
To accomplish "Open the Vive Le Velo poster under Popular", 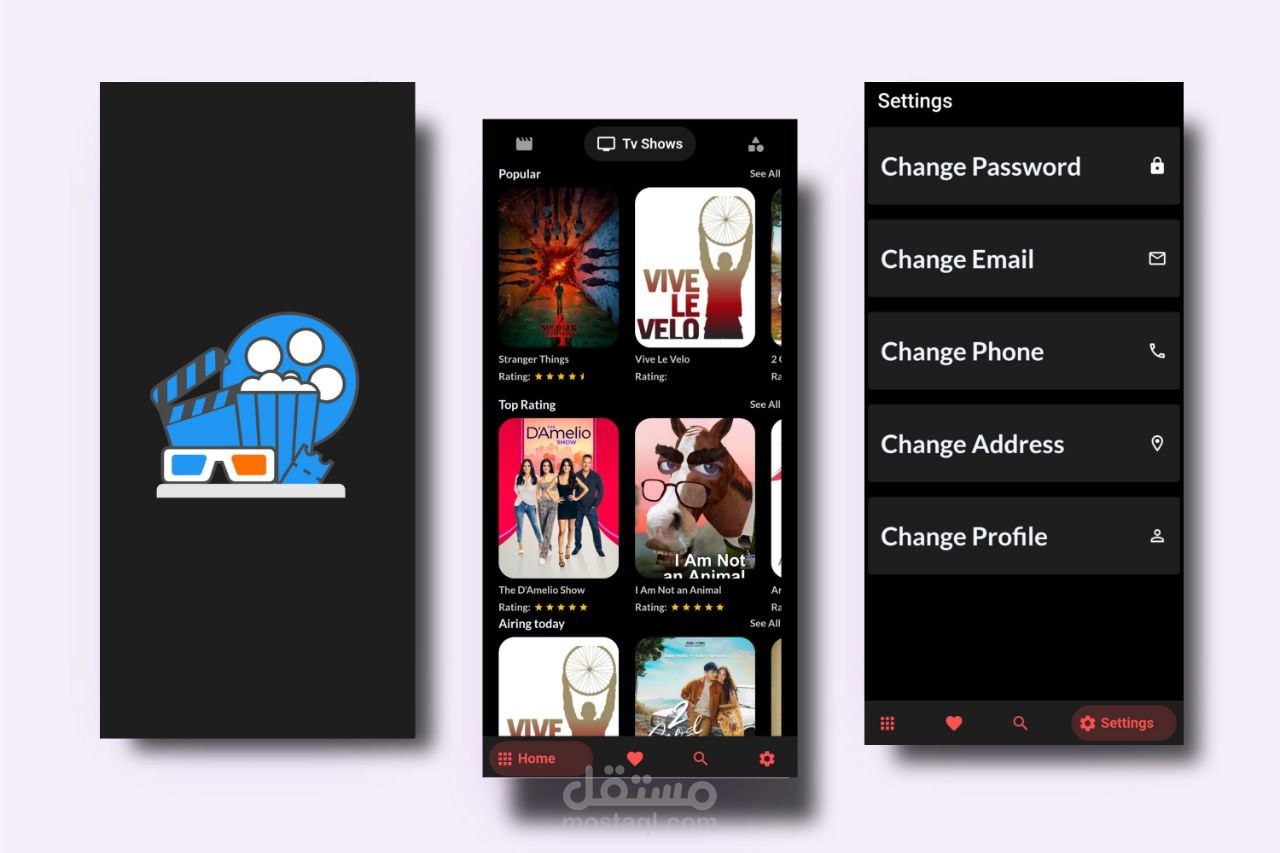I will pyautogui.click(x=695, y=268).
